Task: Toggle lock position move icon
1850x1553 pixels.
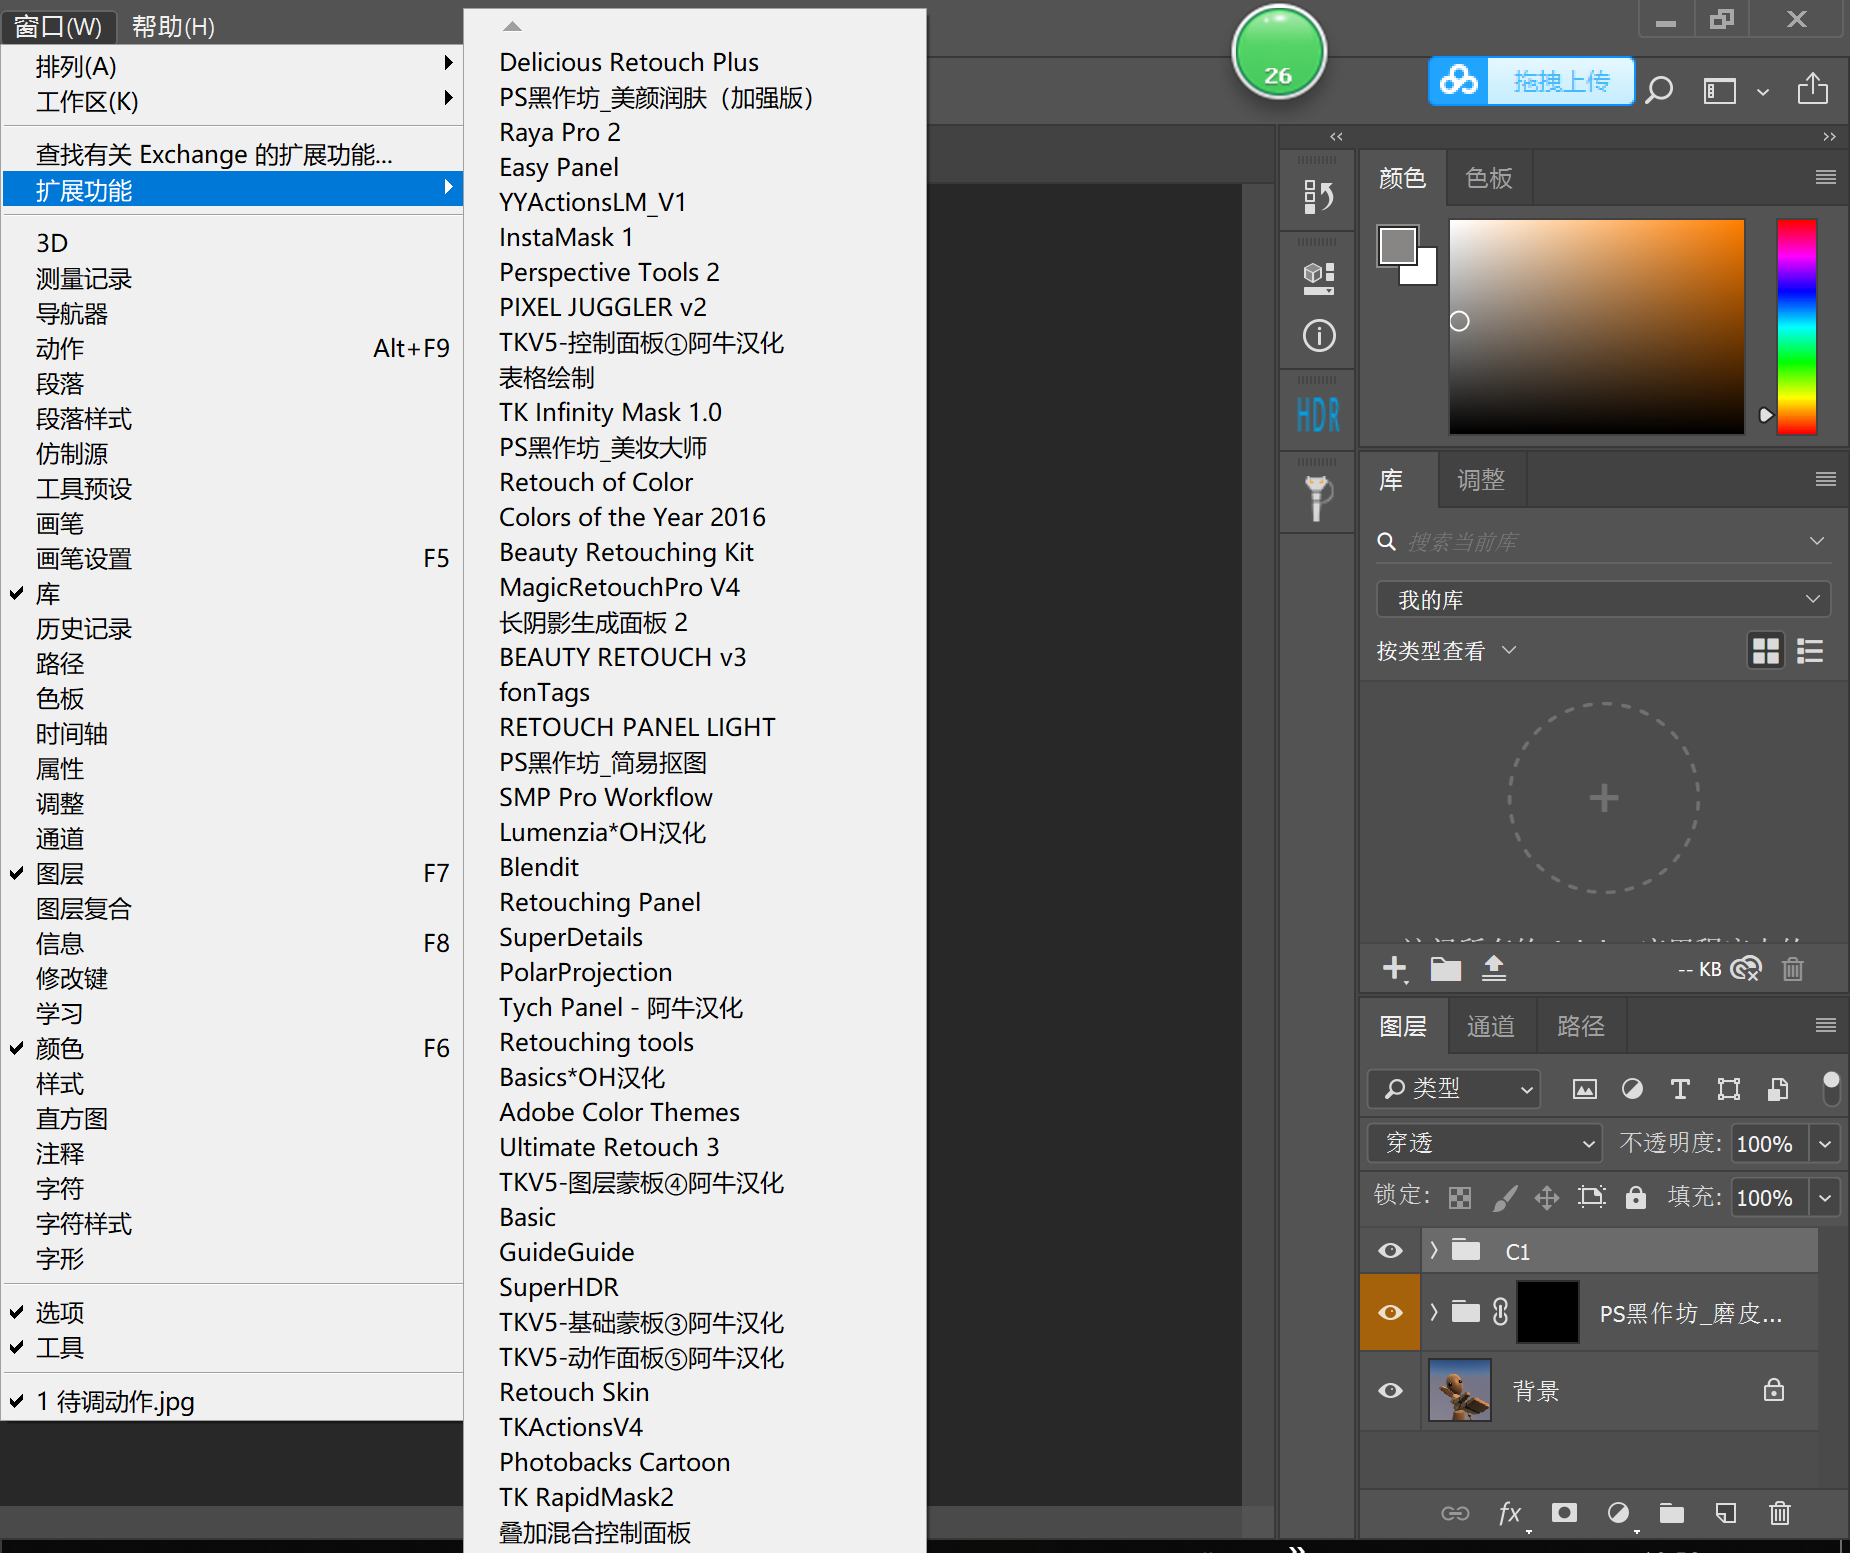Action: [1547, 1197]
